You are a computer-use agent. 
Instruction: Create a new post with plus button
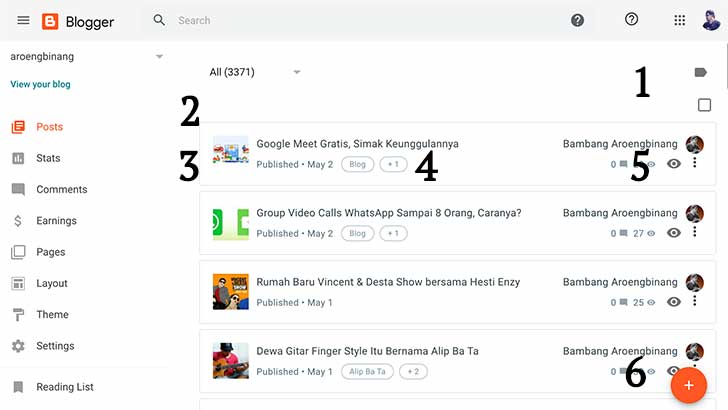click(689, 385)
